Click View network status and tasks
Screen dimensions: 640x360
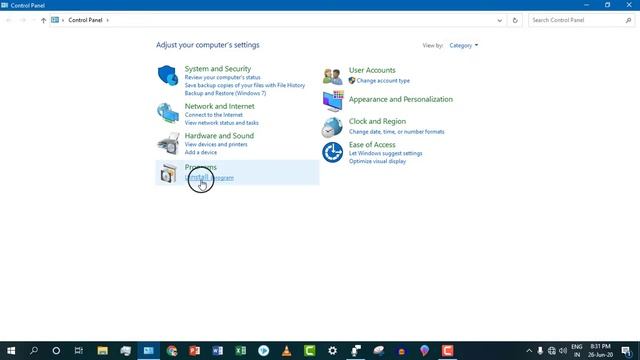tap(221, 122)
